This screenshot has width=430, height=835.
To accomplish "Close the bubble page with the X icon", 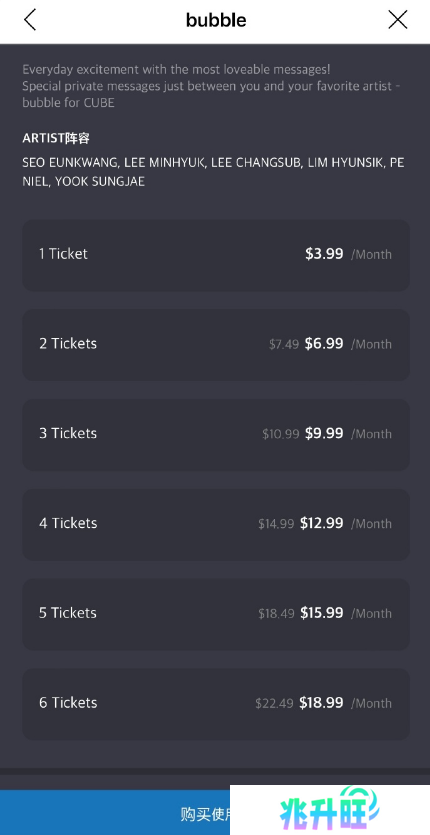I will pyautogui.click(x=397, y=20).
